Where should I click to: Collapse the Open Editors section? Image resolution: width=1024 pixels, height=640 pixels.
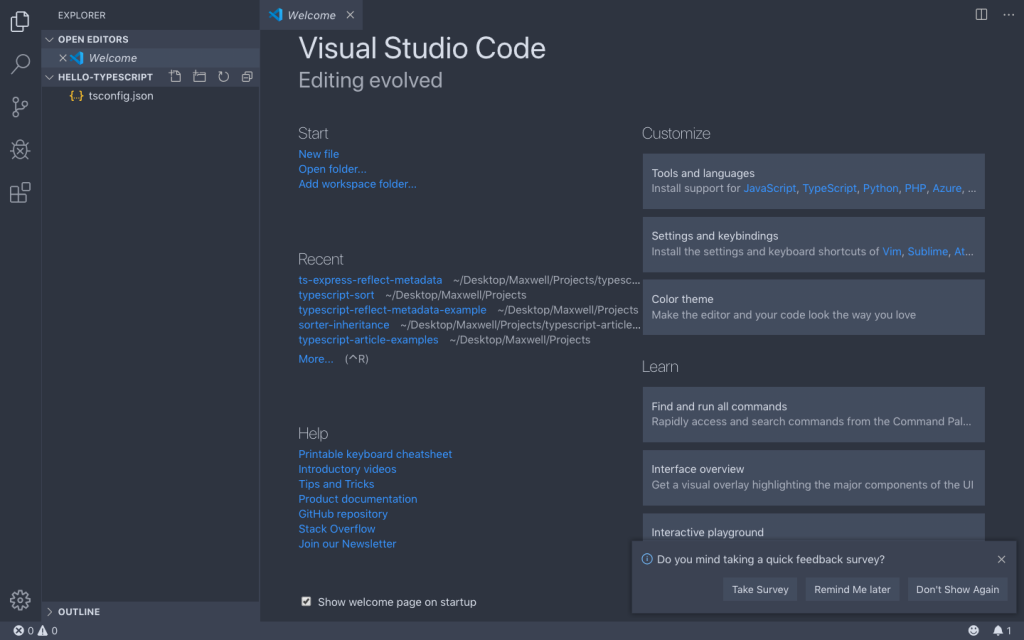pos(50,39)
